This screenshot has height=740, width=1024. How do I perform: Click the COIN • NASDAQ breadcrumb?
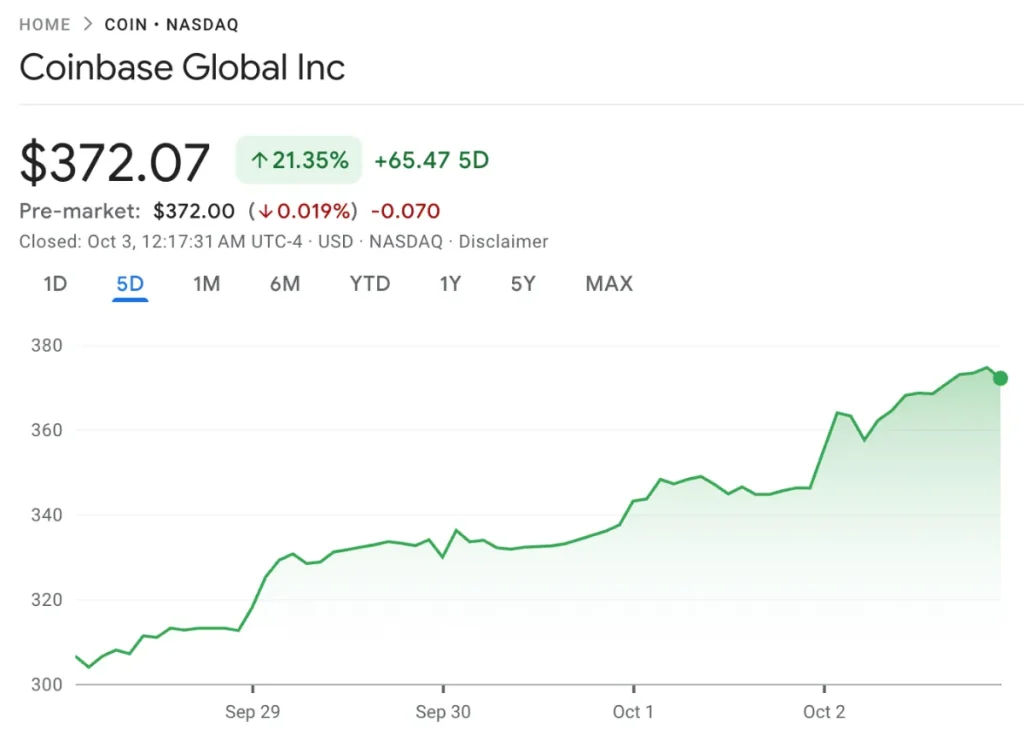point(171,24)
